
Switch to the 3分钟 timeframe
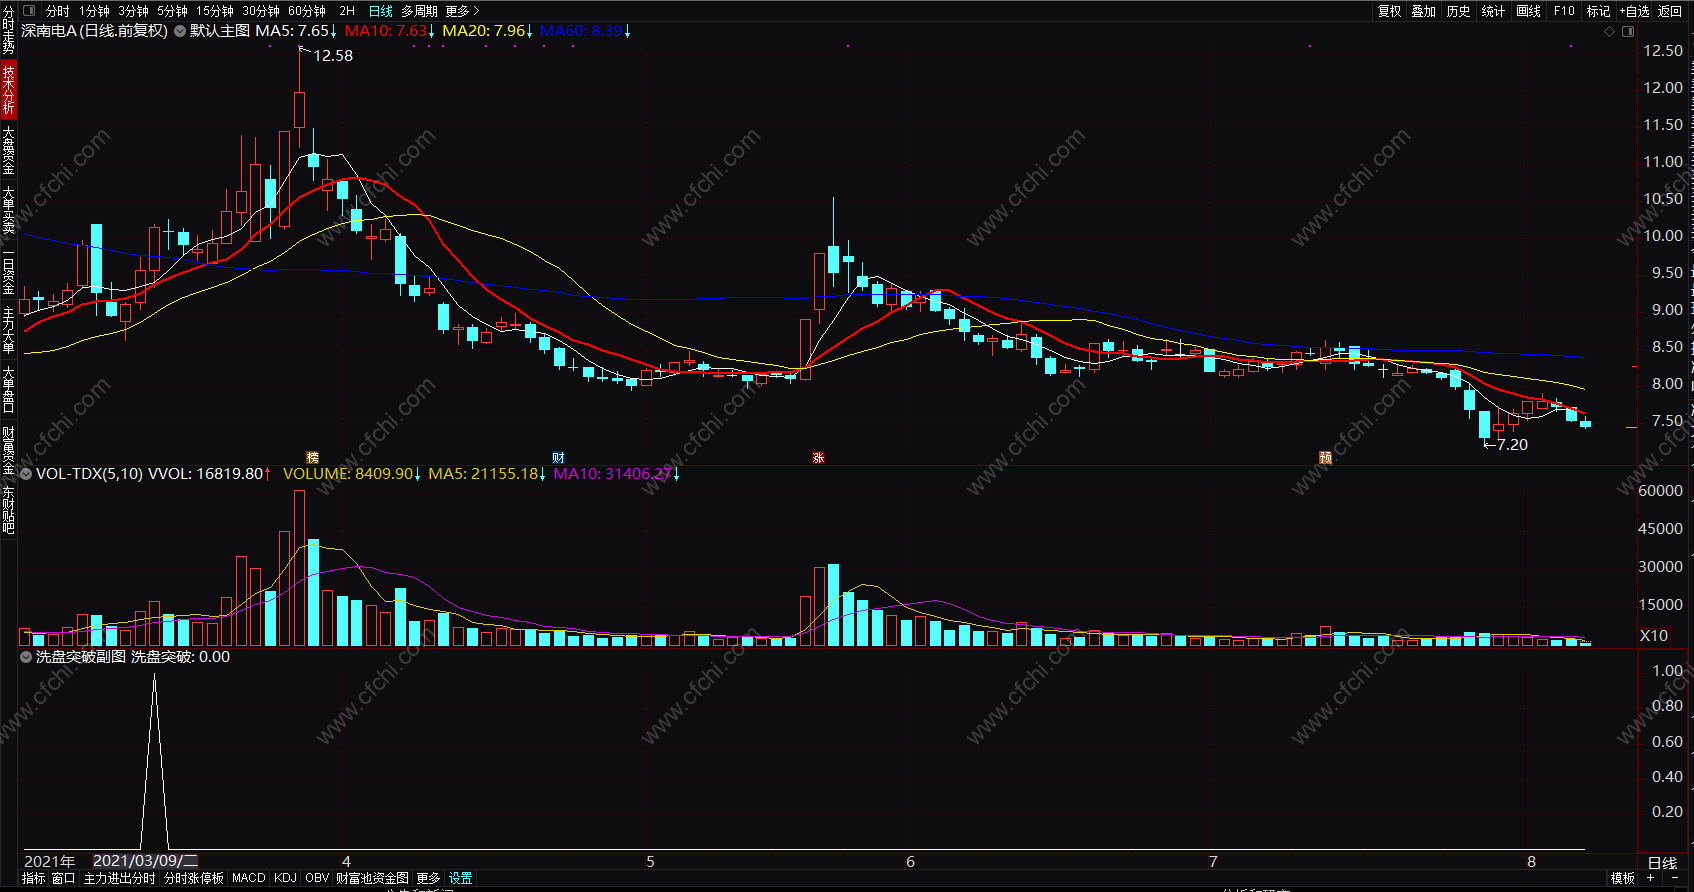click(133, 11)
